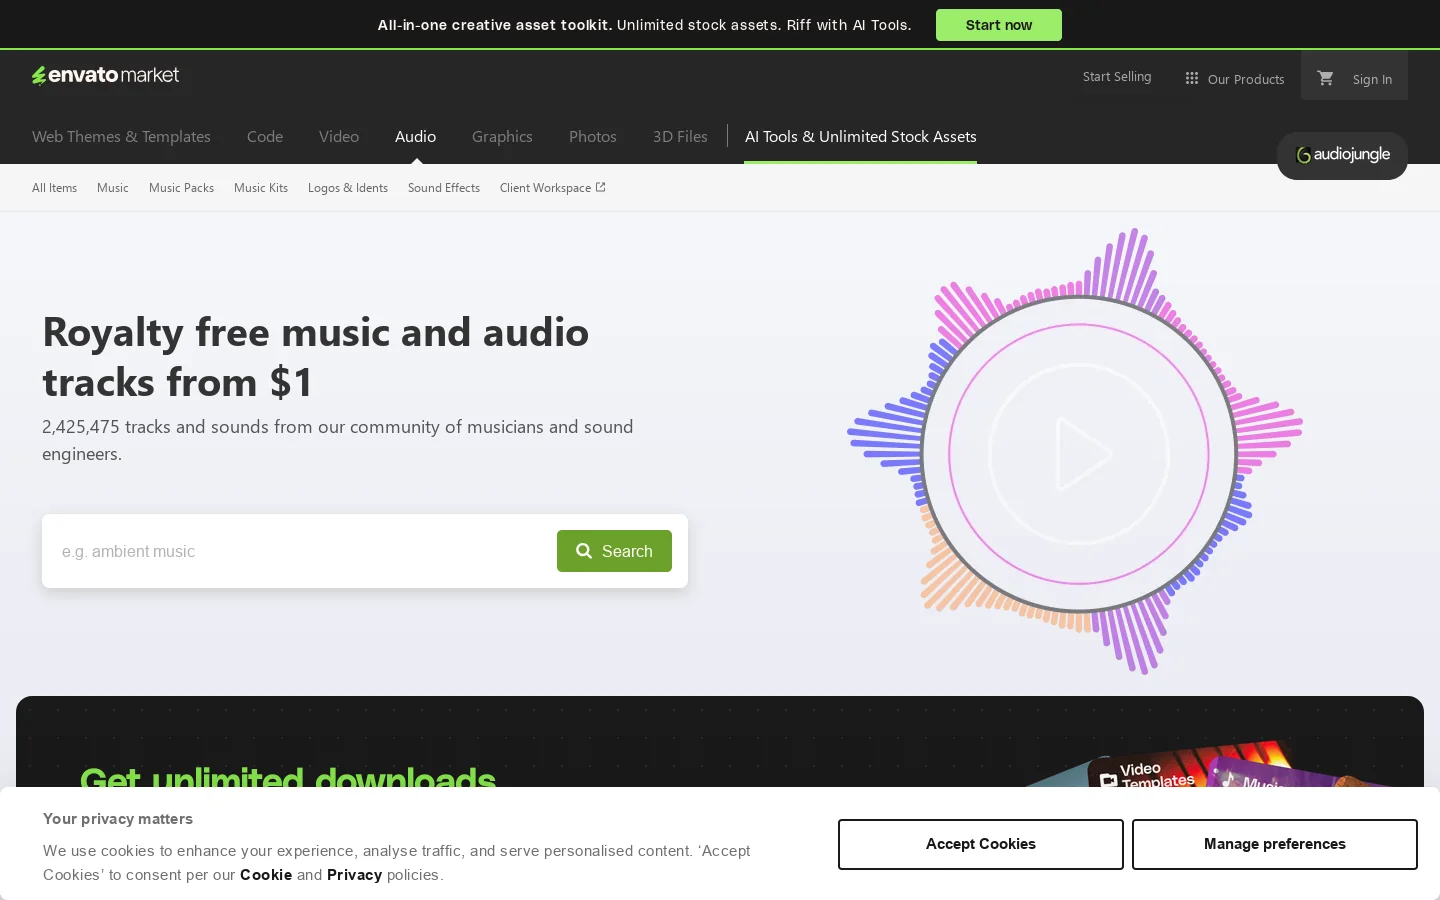Click the magnifier icon in Search button
Image resolution: width=1440 pixels, height=900 pixels.
pyautogui.click(x=584, y=551)
